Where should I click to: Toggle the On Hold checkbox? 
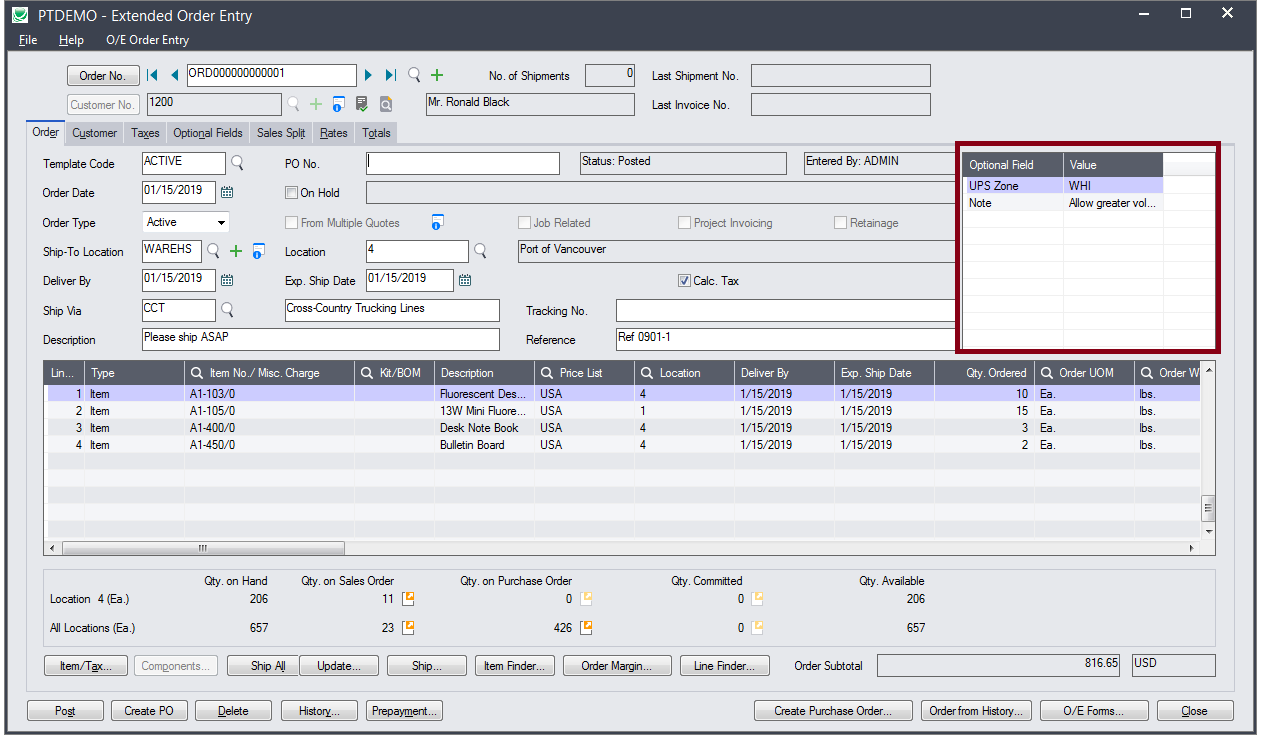pyautogui.click(x=291, y=193)
